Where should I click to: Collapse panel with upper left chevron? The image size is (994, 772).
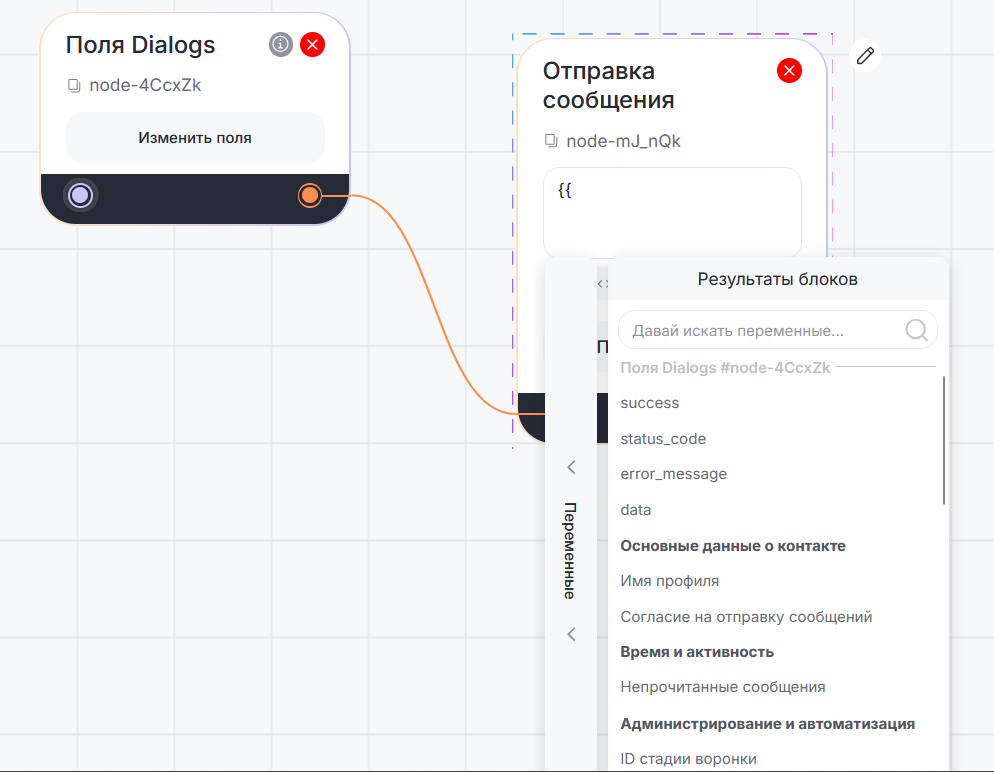point(572,467)
